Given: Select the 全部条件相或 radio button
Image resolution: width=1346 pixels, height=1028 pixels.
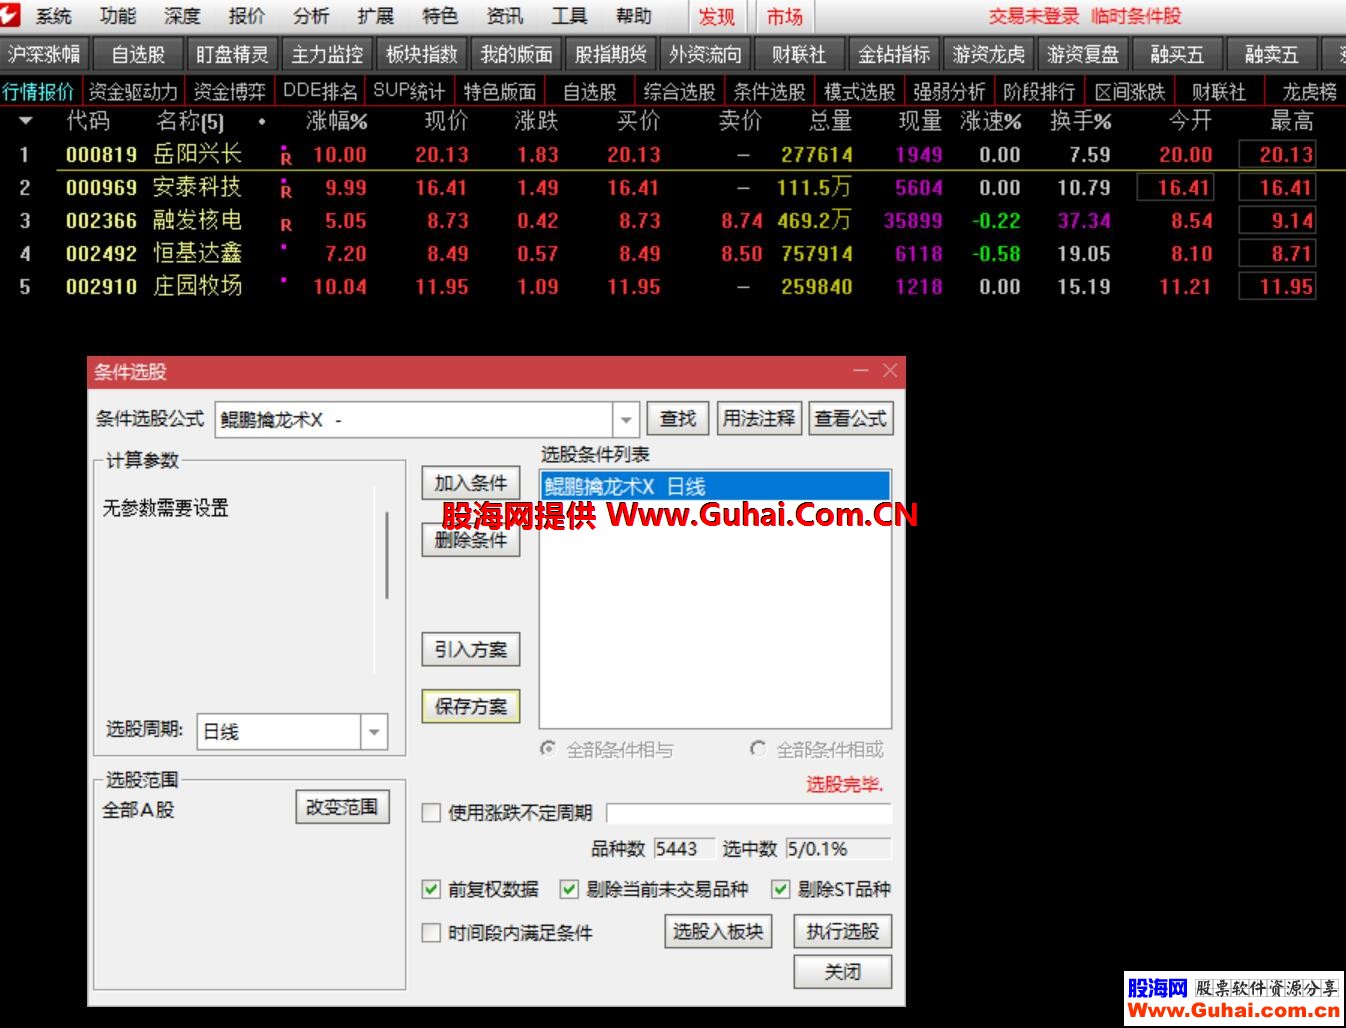Looking at the screenshot, I should pos(758,749).
